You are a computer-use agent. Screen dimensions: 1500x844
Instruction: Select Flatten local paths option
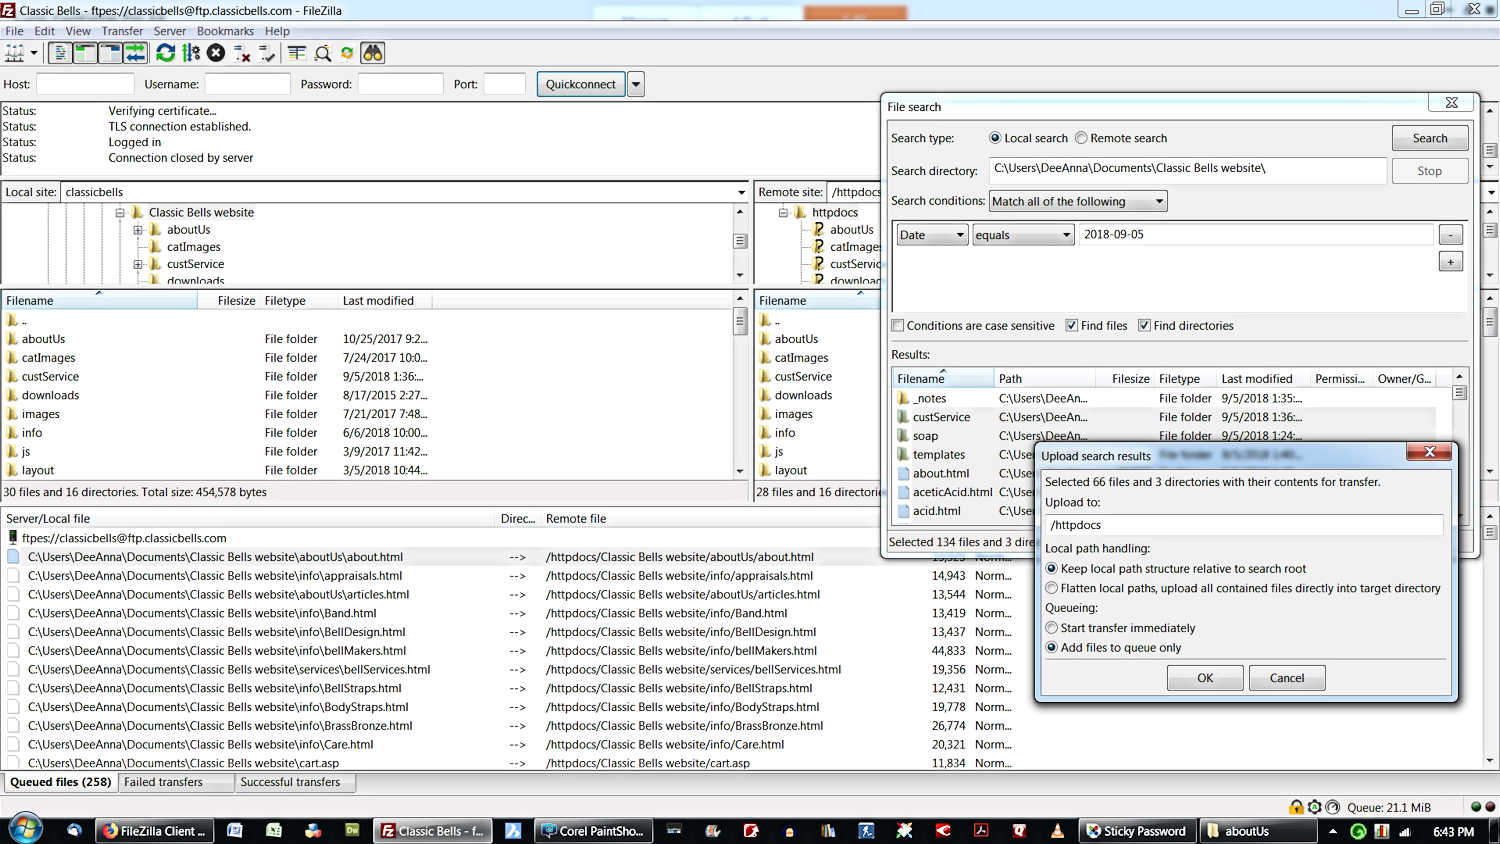click(x=1052, y=589)
